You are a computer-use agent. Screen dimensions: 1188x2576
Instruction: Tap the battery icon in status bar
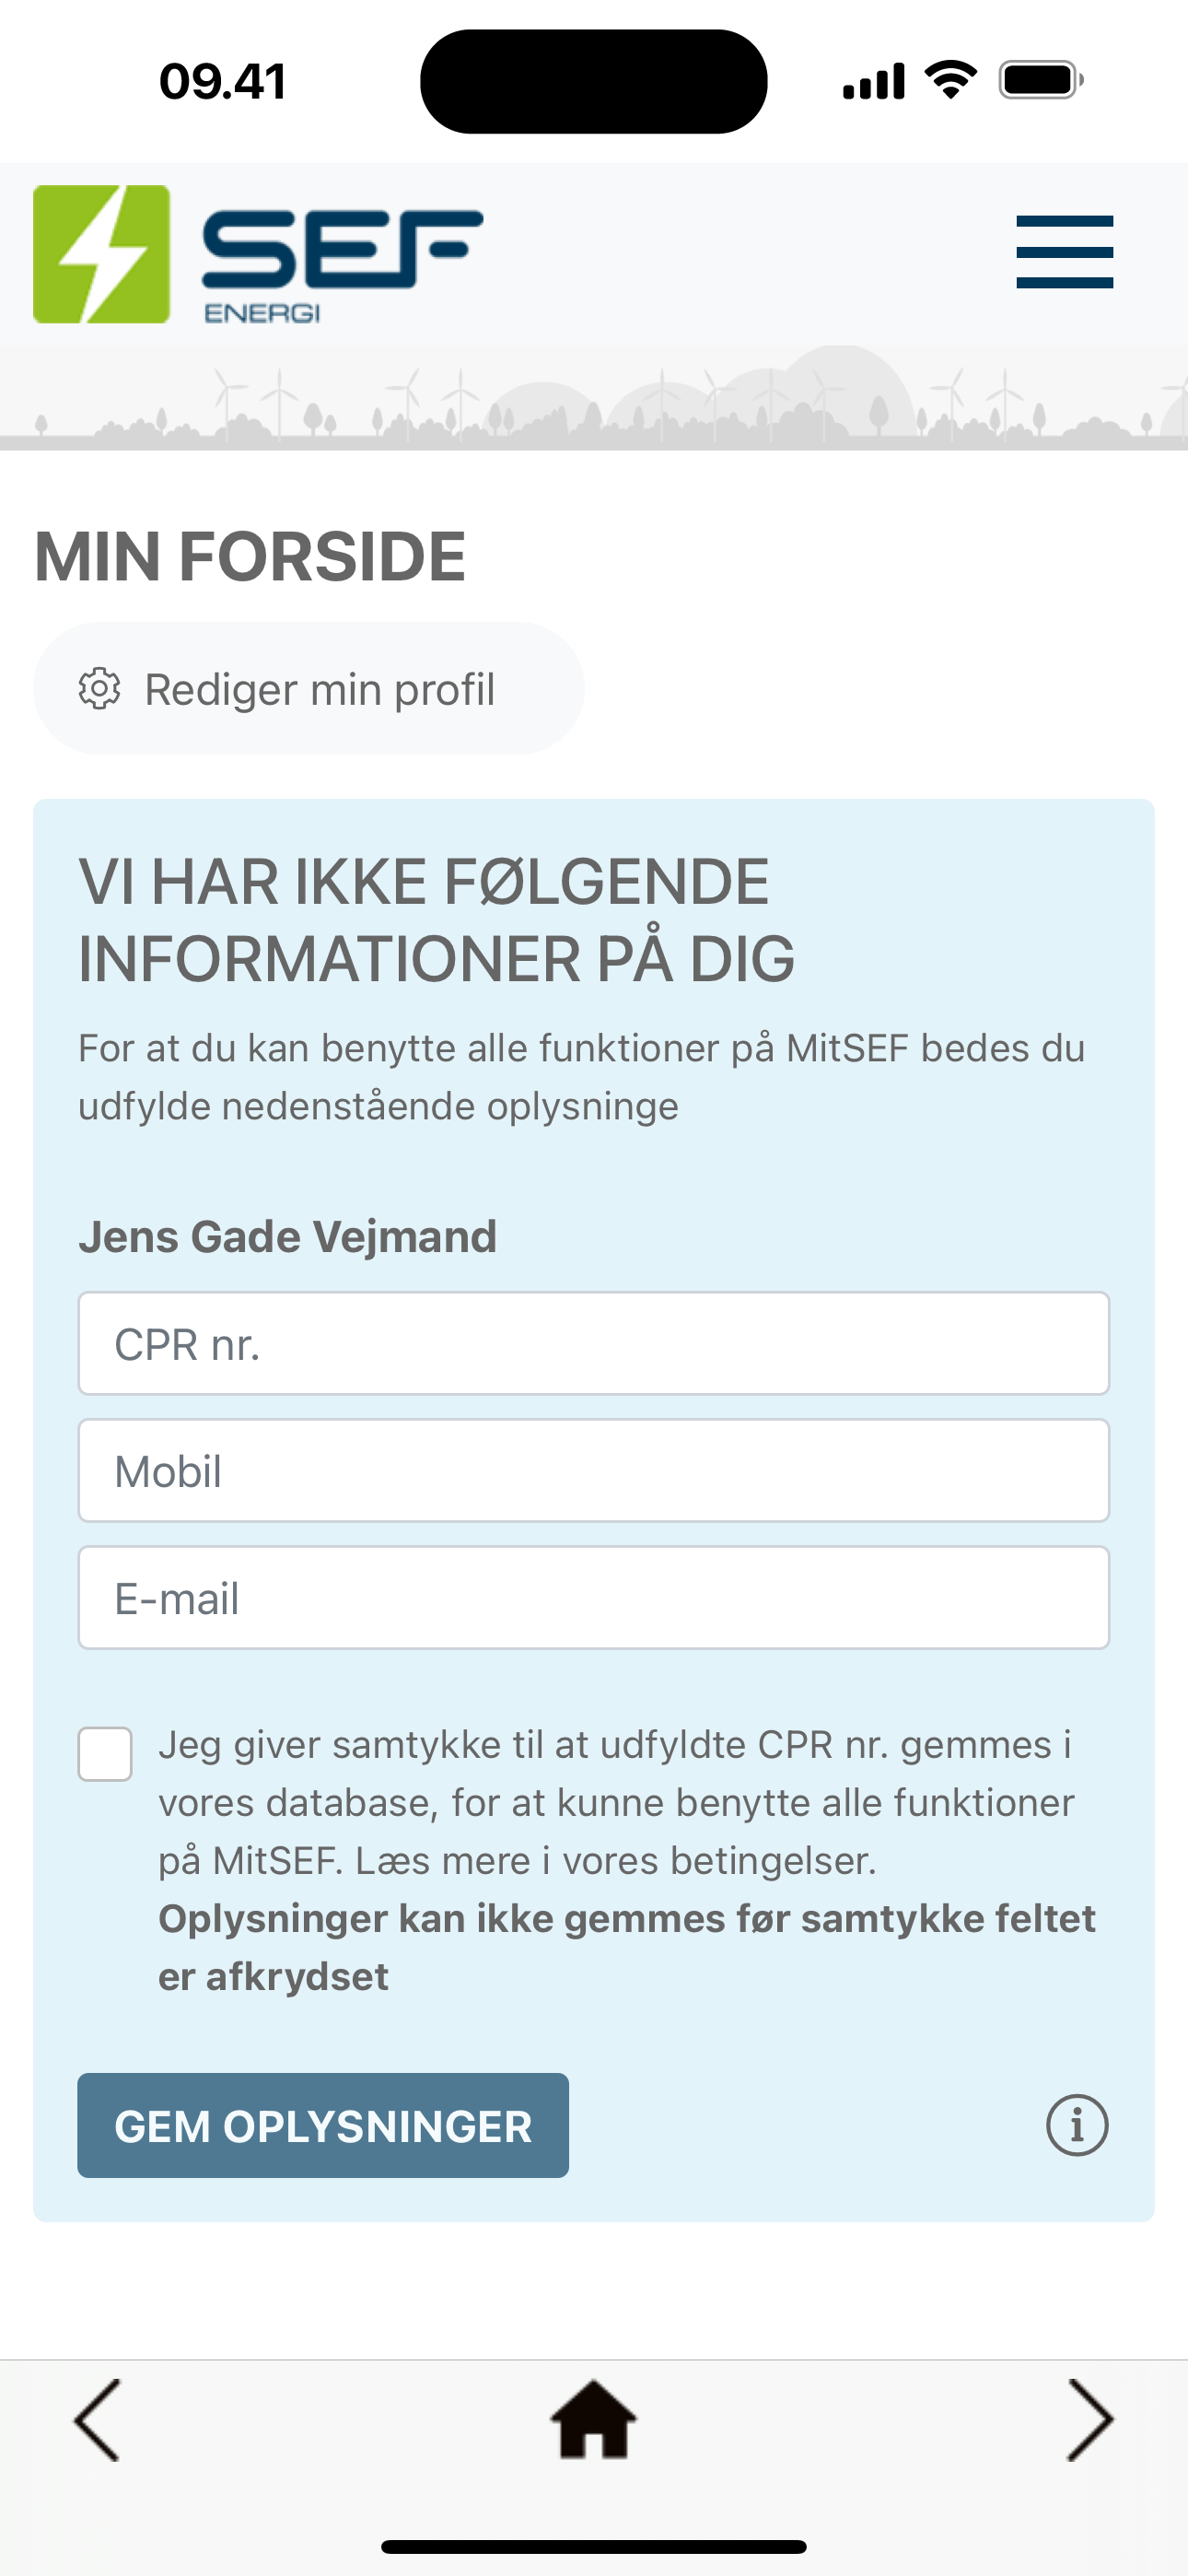point(1041,80)
